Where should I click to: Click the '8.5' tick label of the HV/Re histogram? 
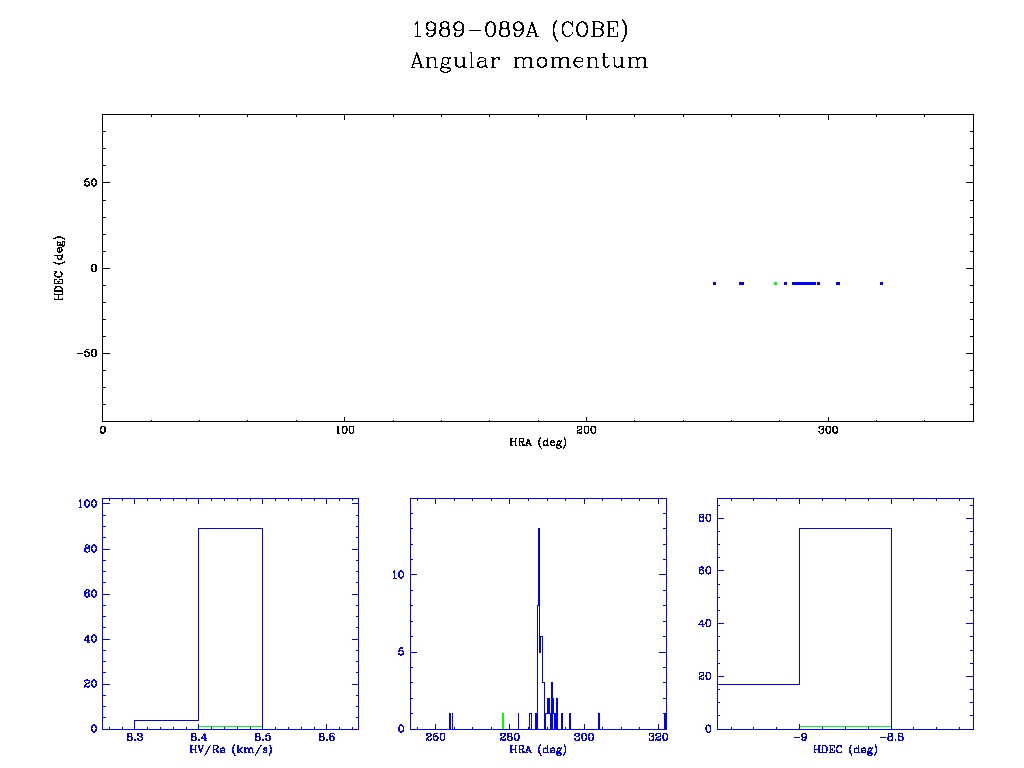click(263, 737)
